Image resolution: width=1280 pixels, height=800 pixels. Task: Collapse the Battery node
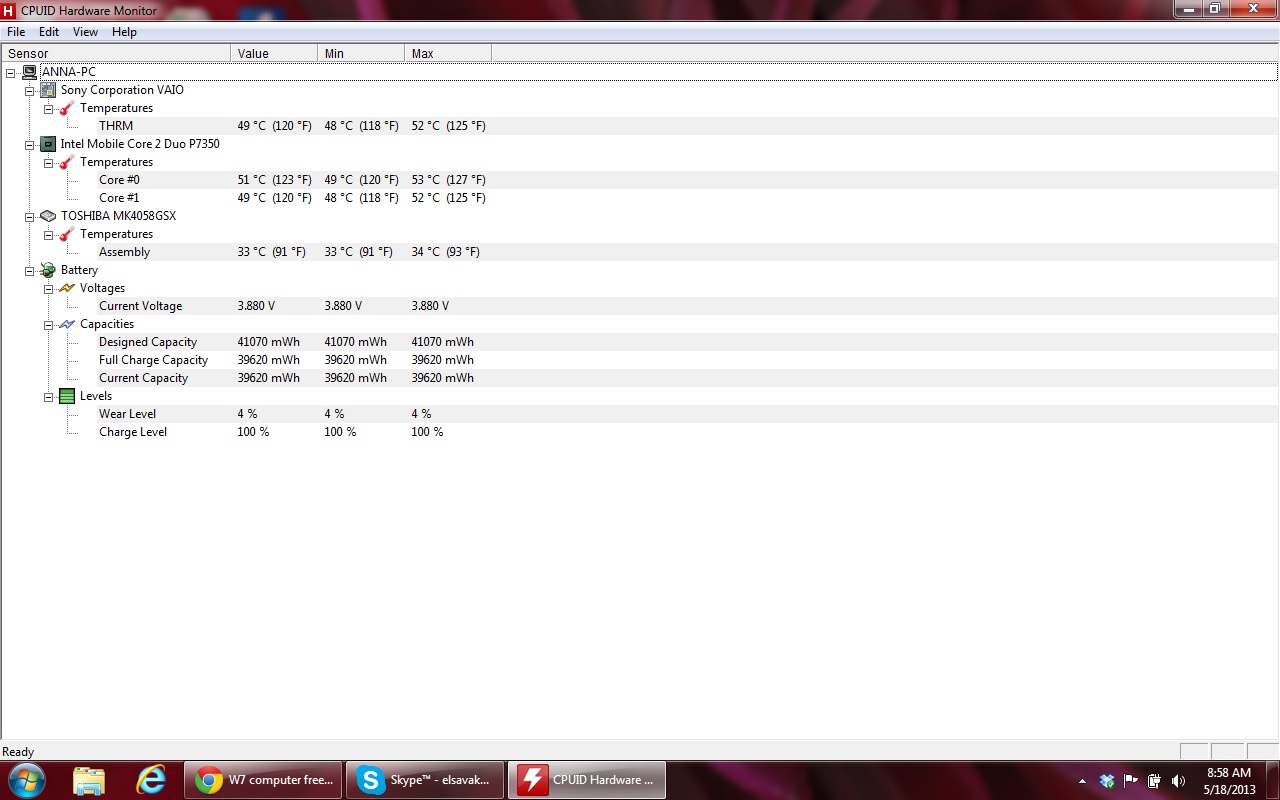click(29, 270)
